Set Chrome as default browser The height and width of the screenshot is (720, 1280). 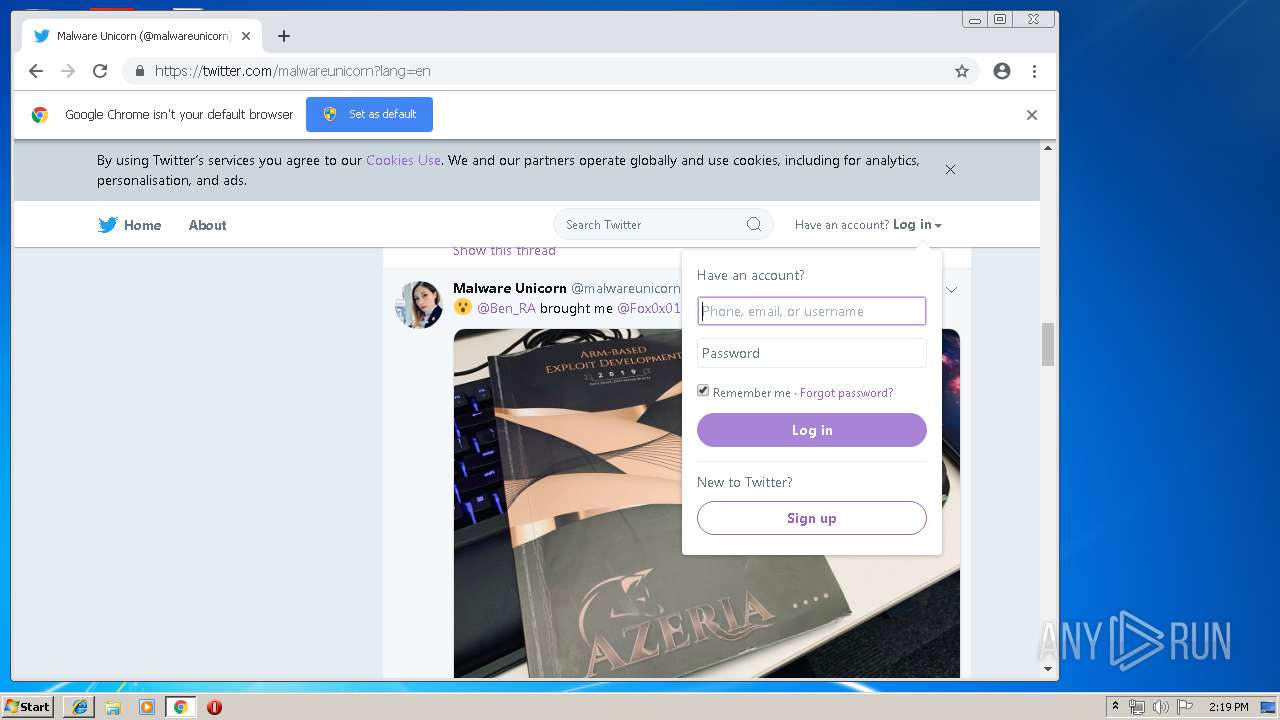pos(369,114)
